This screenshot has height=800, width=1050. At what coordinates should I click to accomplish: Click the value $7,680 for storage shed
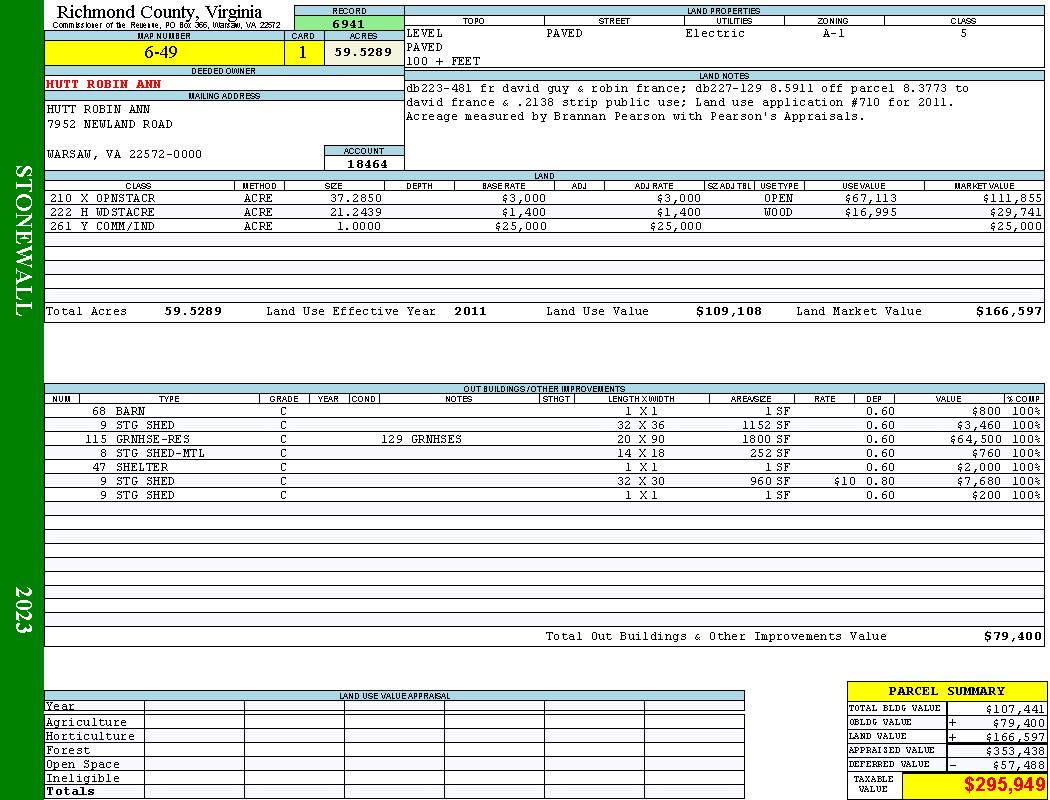(x=979, y=481)
